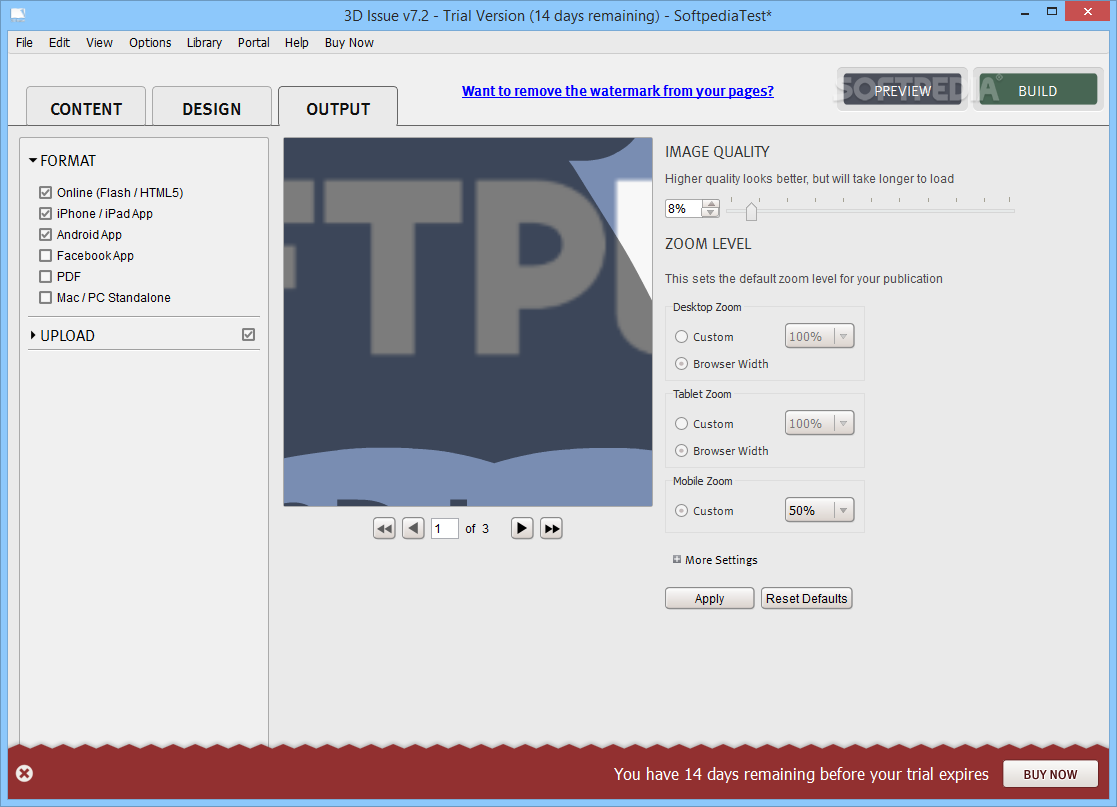1117x807 pixels.
Task: Decrease image quality with spinner down arrow
Action: coord(710,212)
